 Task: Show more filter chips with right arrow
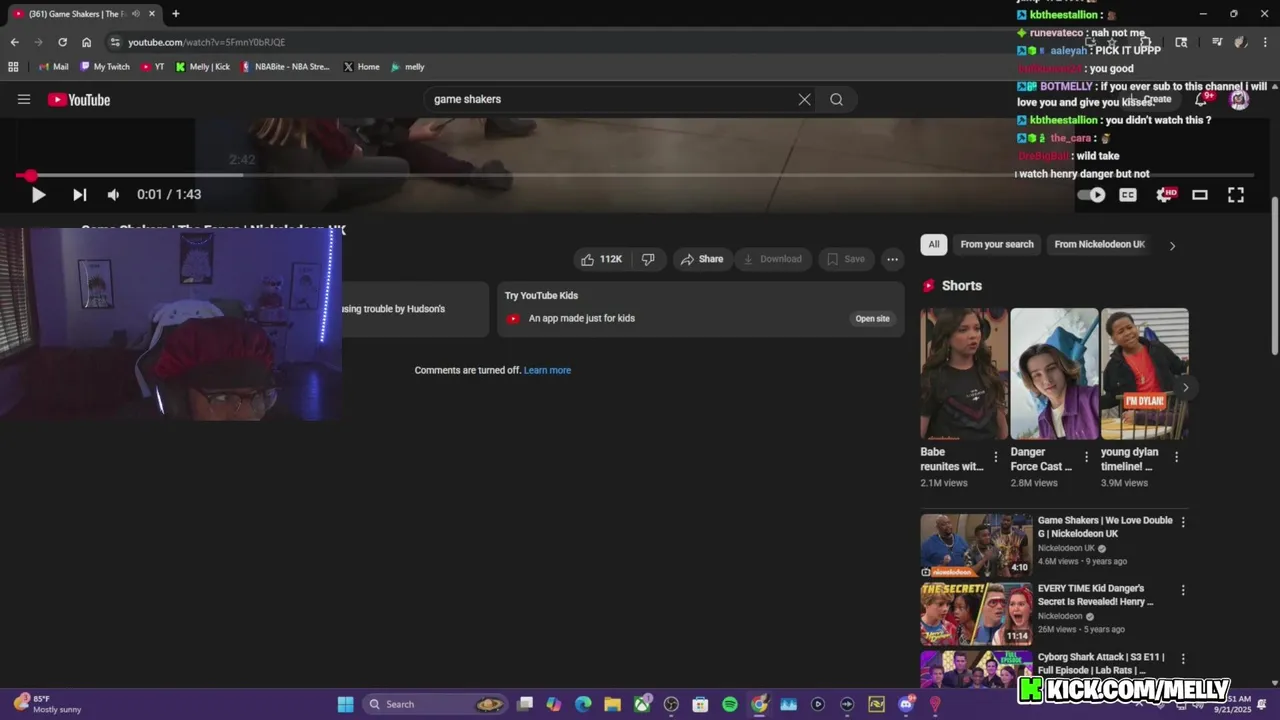[x=1172, y=245]
